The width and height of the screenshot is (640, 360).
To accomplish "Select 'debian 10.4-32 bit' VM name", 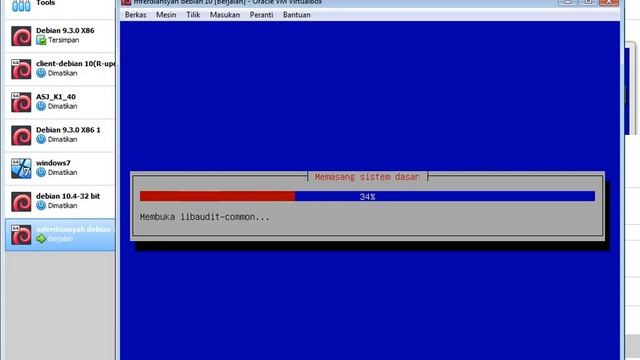I will pyautogui.click(x=68, y=196).
